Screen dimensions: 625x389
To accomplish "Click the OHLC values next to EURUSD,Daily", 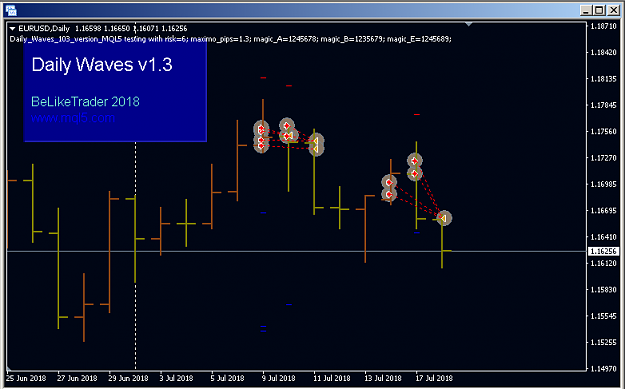I will point(131,29).
